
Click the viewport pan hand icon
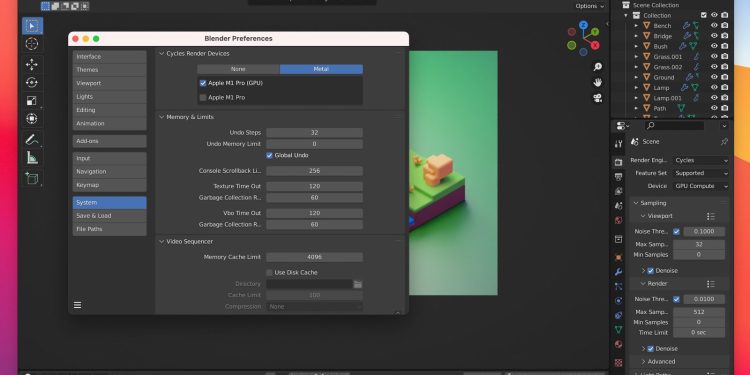point(597,82)
